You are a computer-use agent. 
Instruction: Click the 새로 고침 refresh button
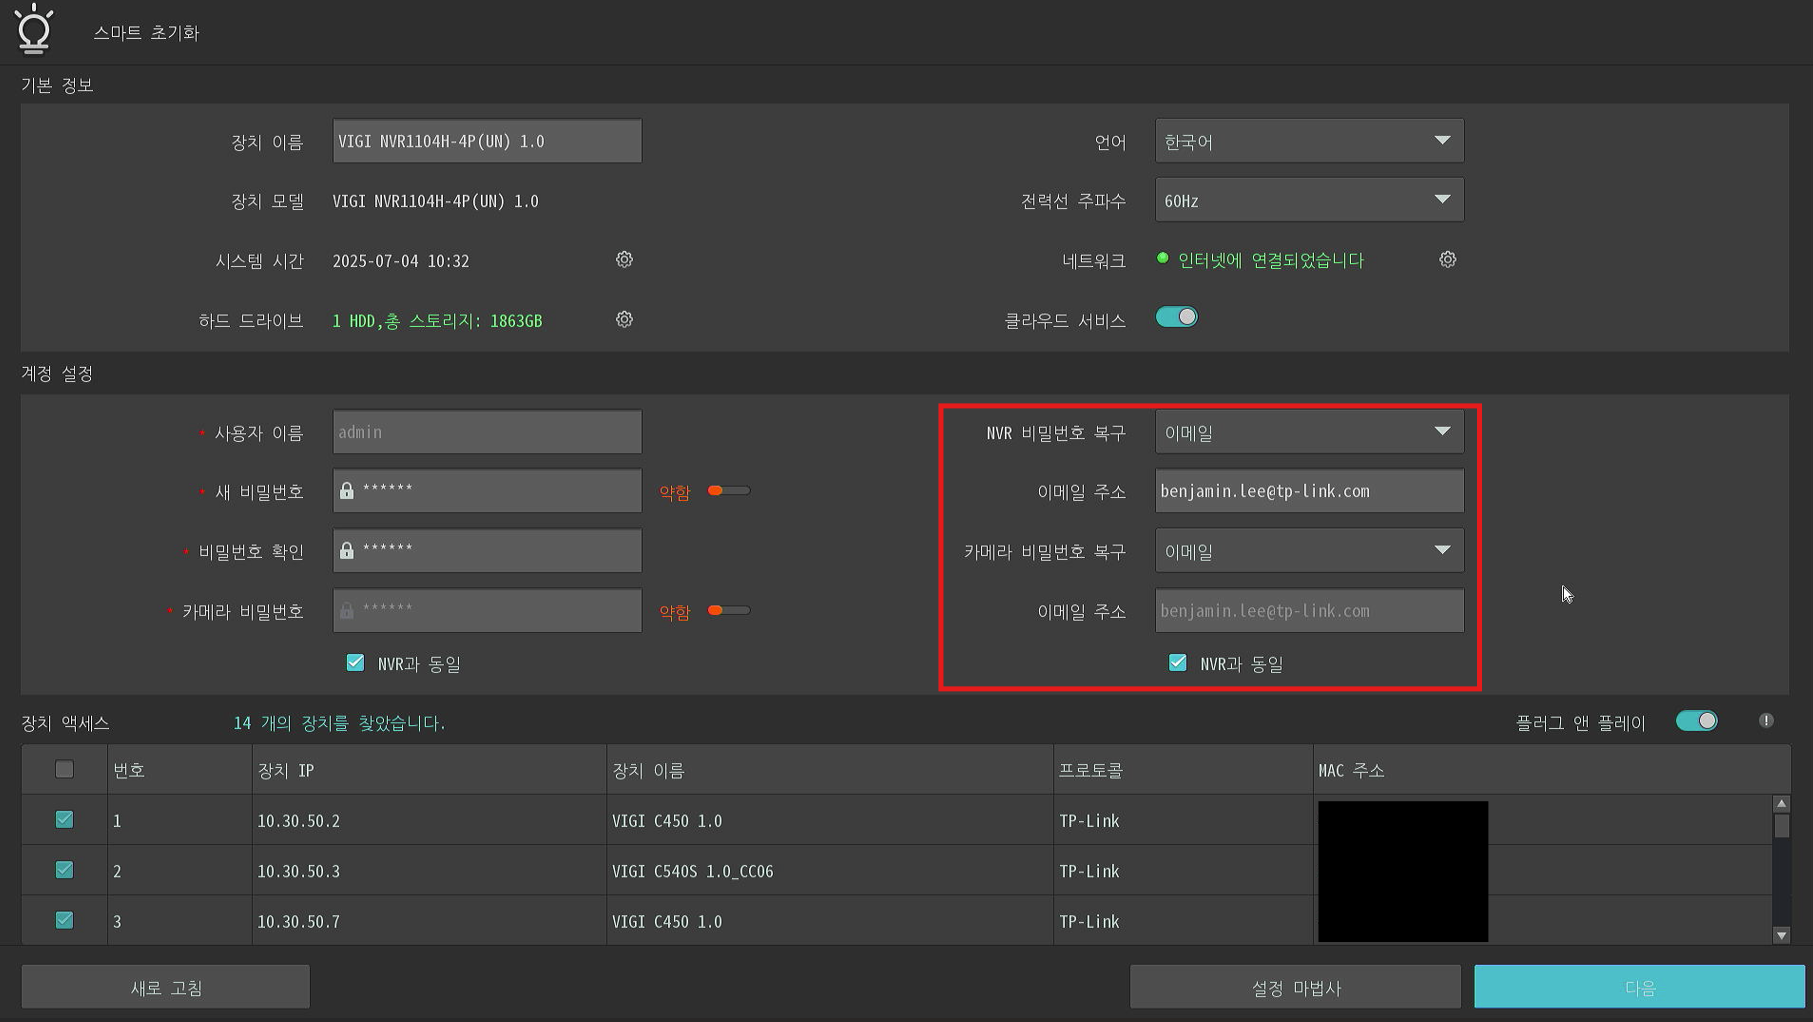[166, 987]
